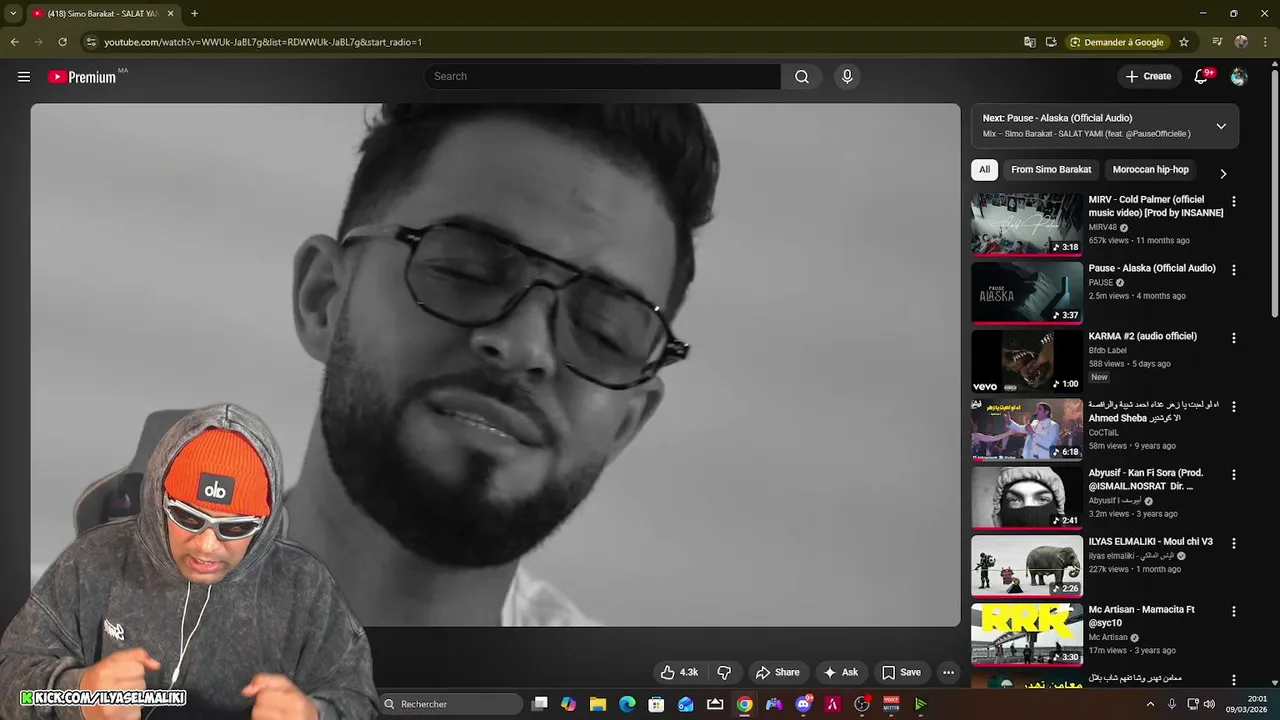Show more filter chips arrow
The height and width of the screenshot is (720, 1280).
tap(1222, 173)
